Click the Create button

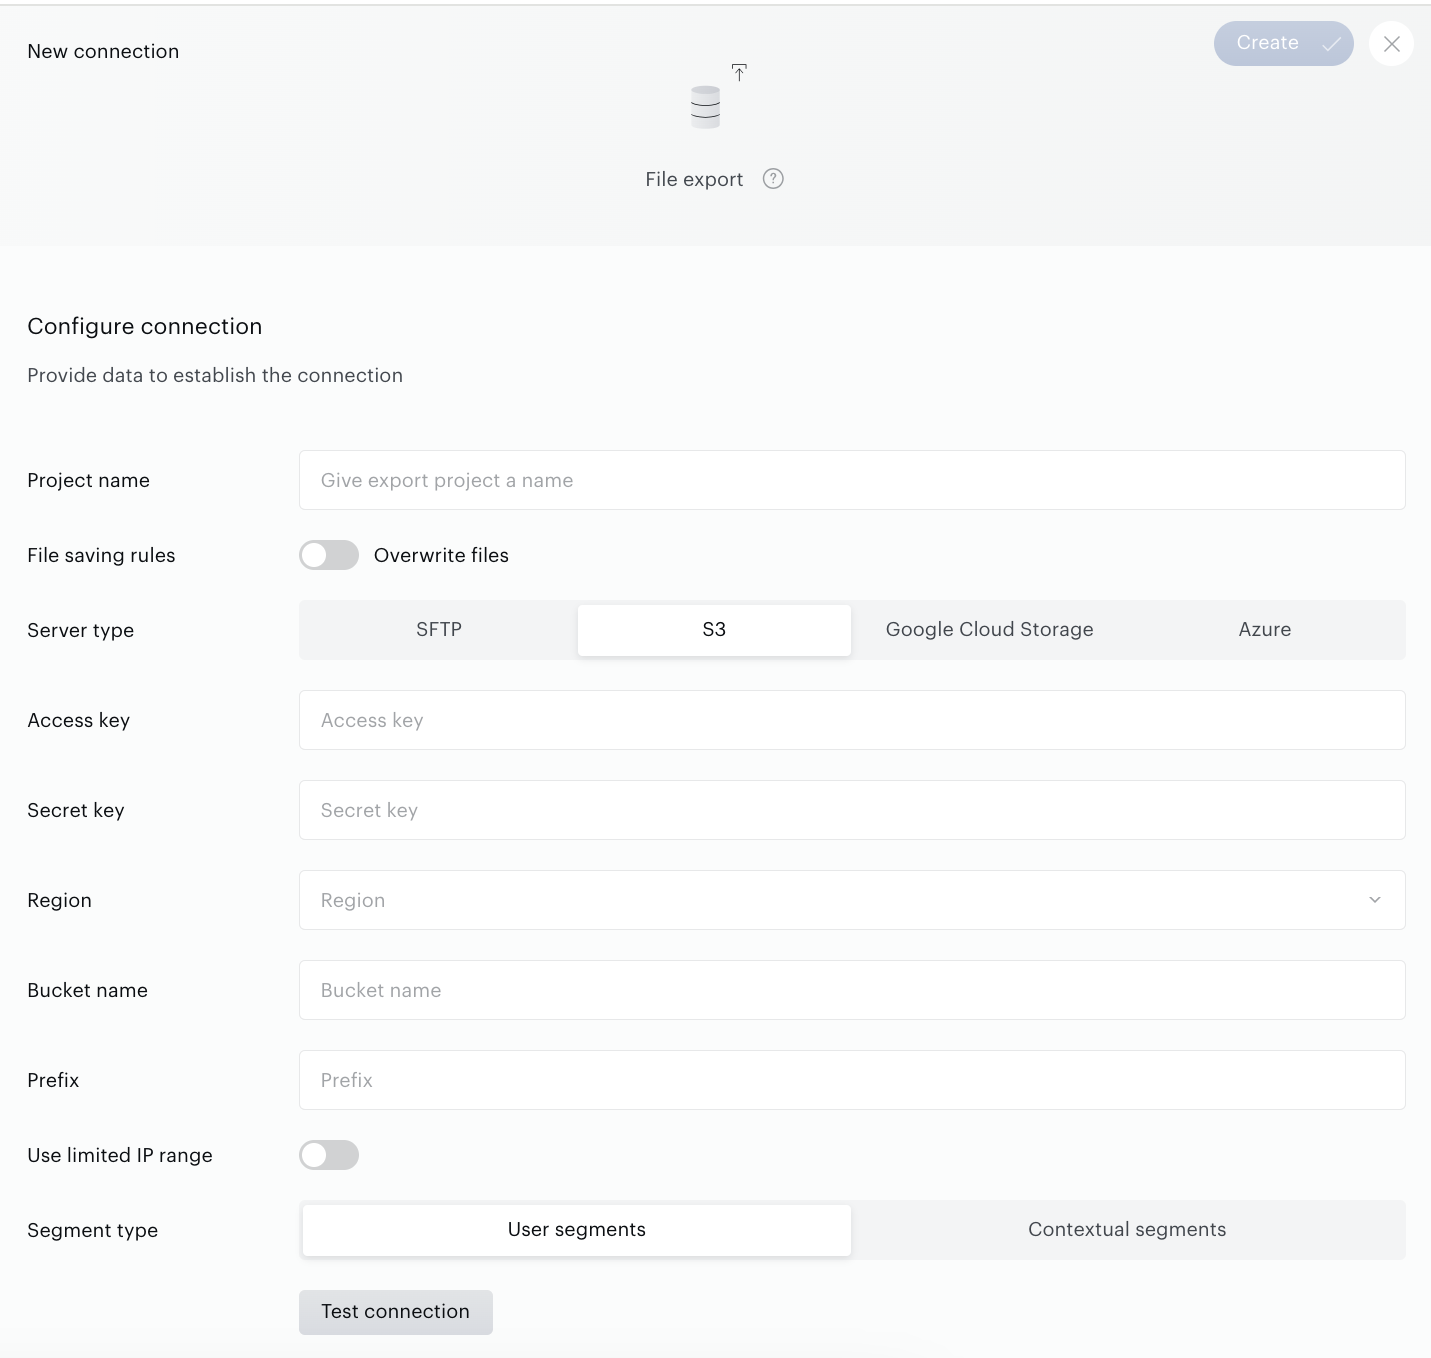pos(1283,44)
